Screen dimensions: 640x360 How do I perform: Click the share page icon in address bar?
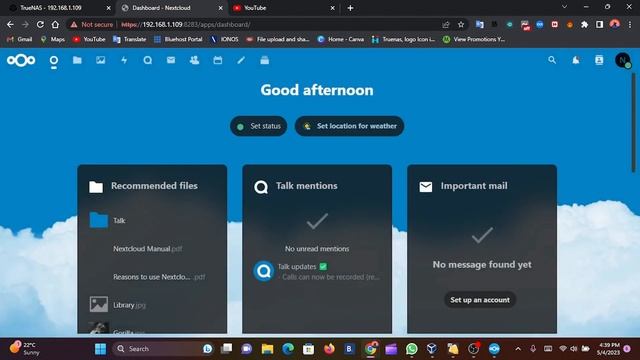click(x=446, y=24)
